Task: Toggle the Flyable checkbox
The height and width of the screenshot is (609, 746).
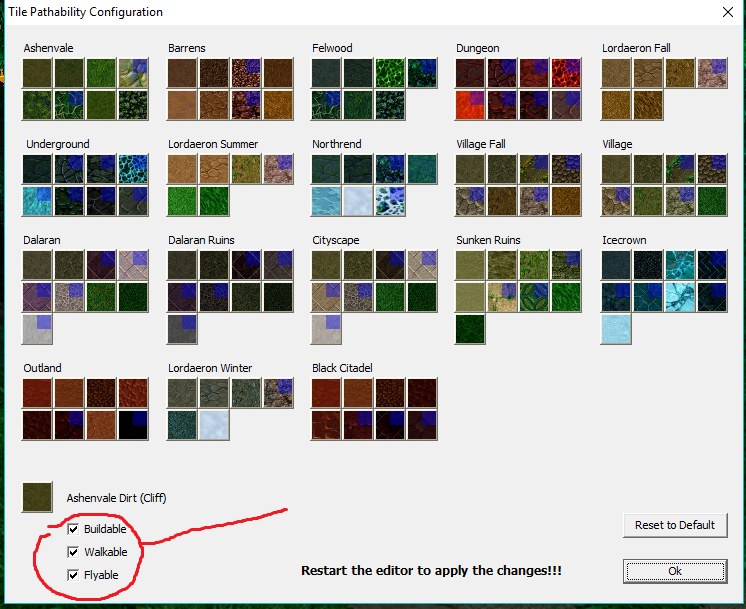Action: 73,575
